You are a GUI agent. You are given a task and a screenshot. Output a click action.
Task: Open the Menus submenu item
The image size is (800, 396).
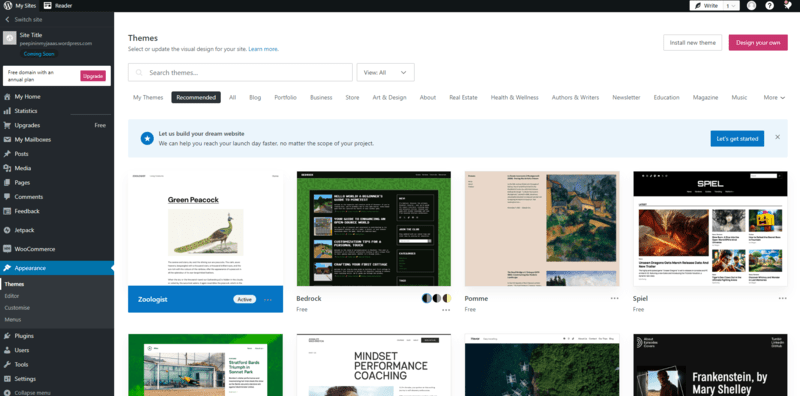12,319
